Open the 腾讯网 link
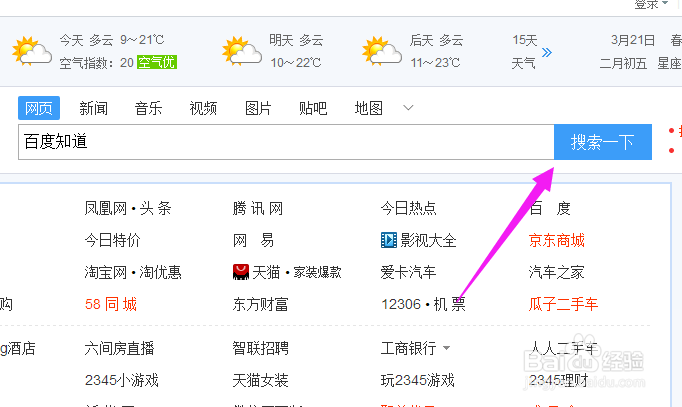 tap(257, 208)
